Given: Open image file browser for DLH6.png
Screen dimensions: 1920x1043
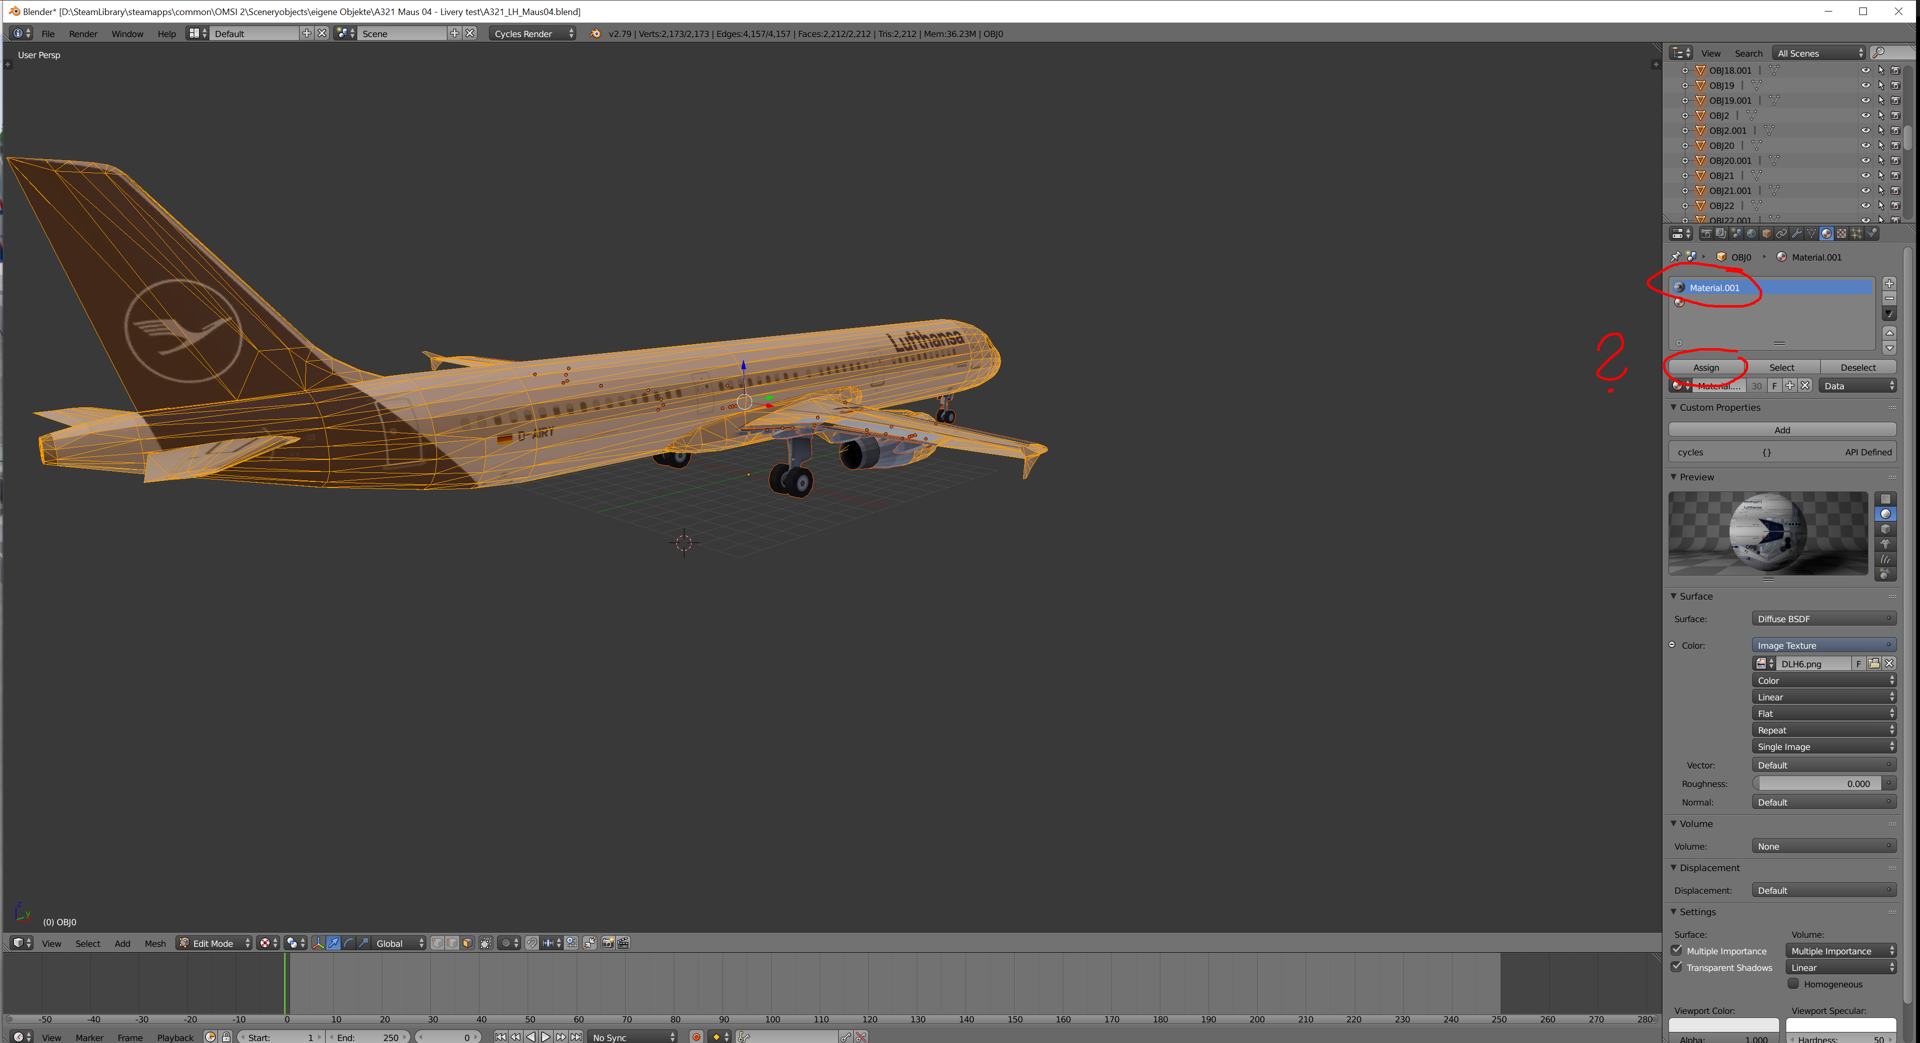Looking at the screenshot, I should pos(1874,664).
